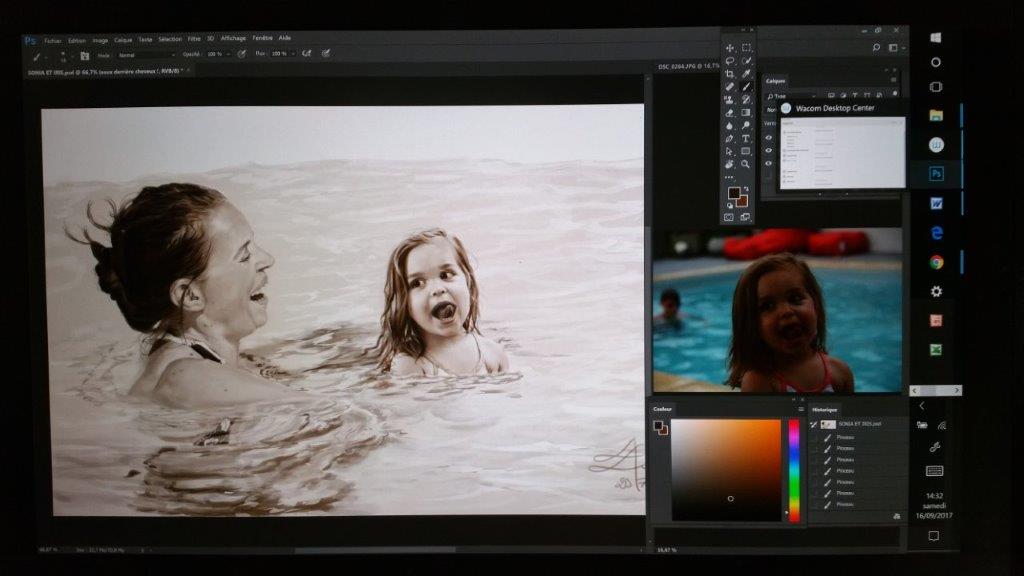
Task: Open the Opacité 100% dropdown arrow
Action: coord(228,54)
